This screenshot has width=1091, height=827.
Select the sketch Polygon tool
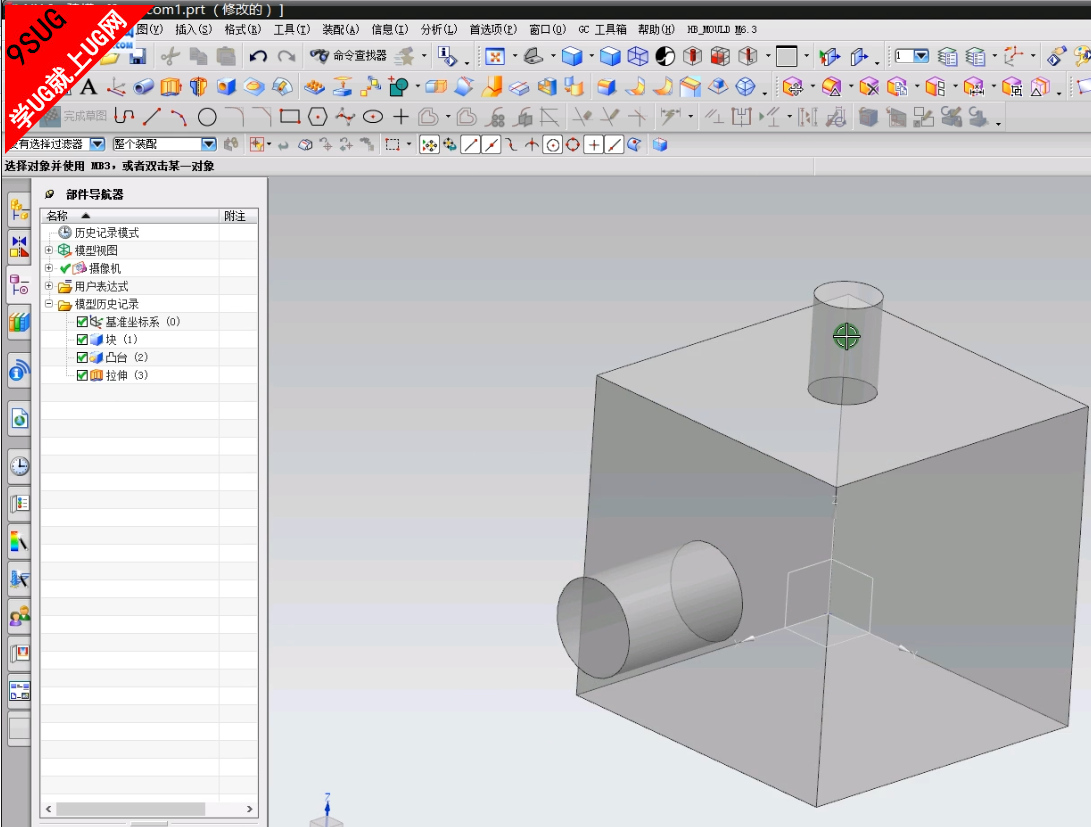[x=317, y=116]
